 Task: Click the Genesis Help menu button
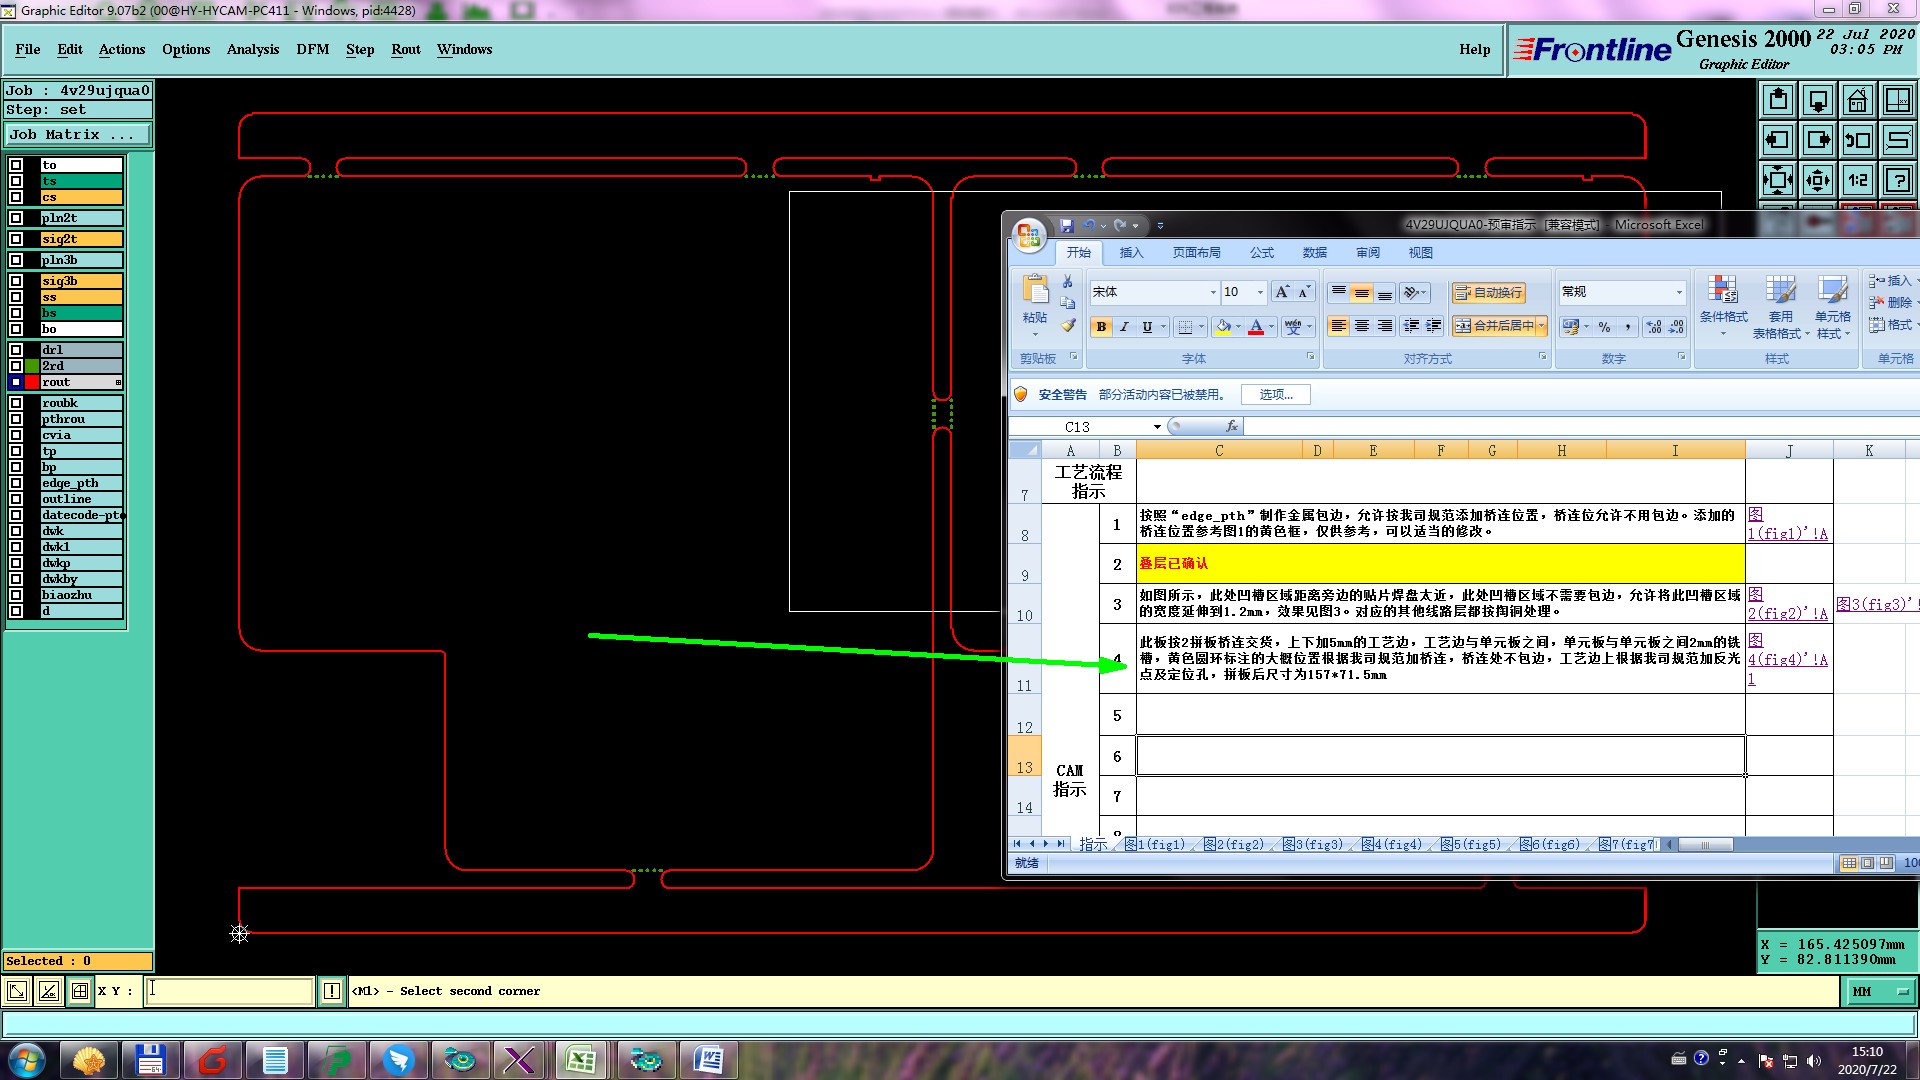pos(1474,49)
